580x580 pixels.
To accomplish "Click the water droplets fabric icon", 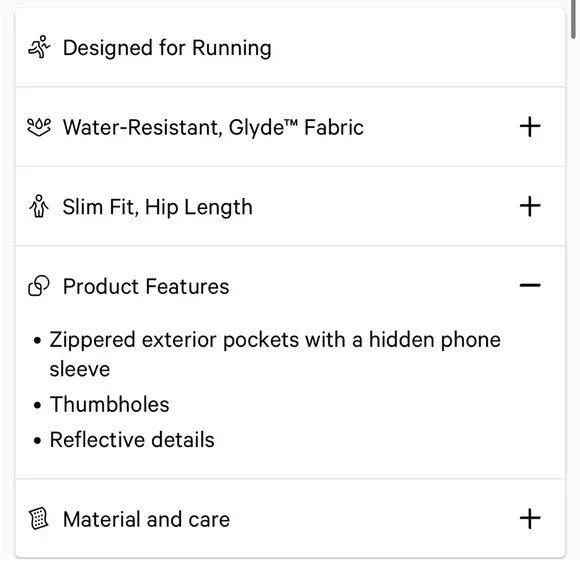I will 39,127.
